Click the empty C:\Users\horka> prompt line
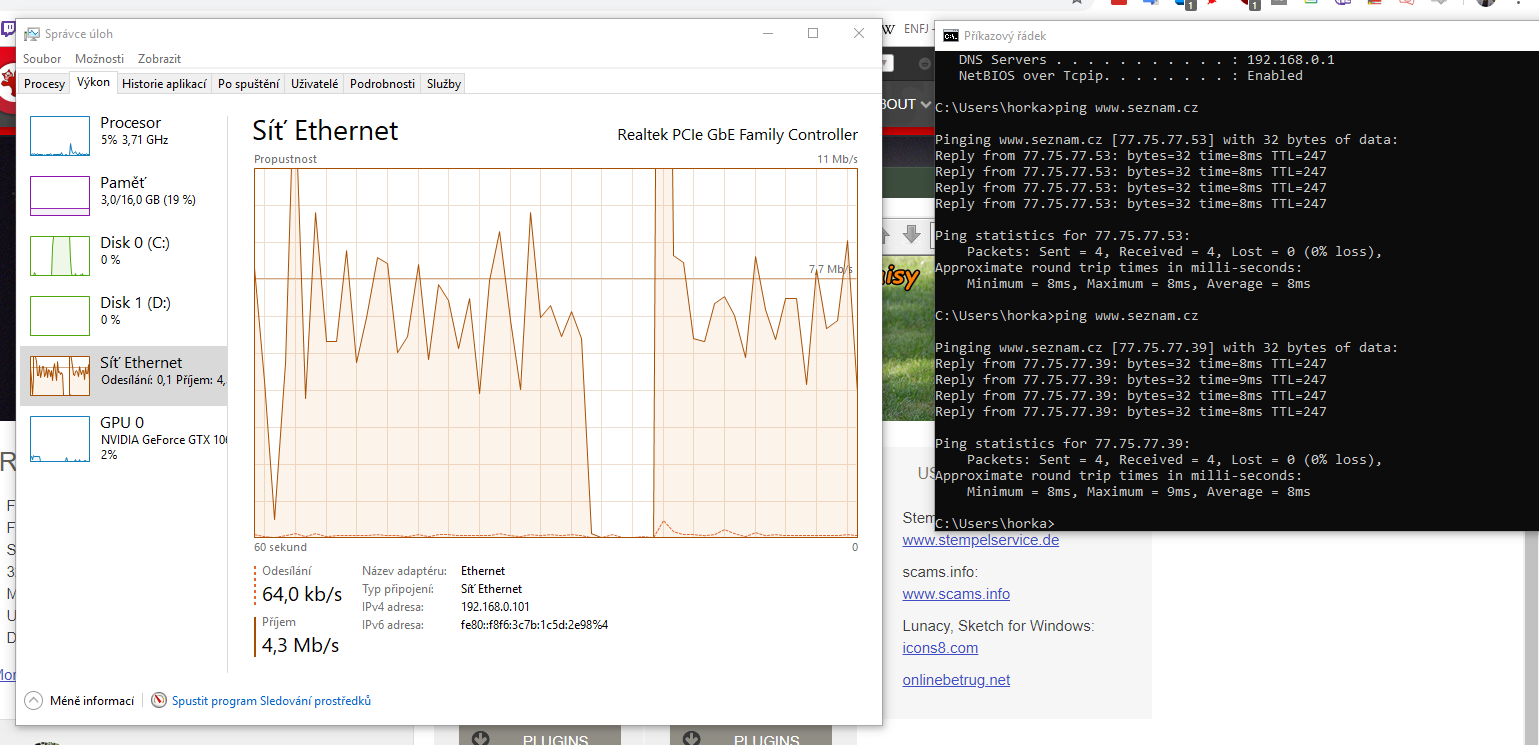 [995, 524]
